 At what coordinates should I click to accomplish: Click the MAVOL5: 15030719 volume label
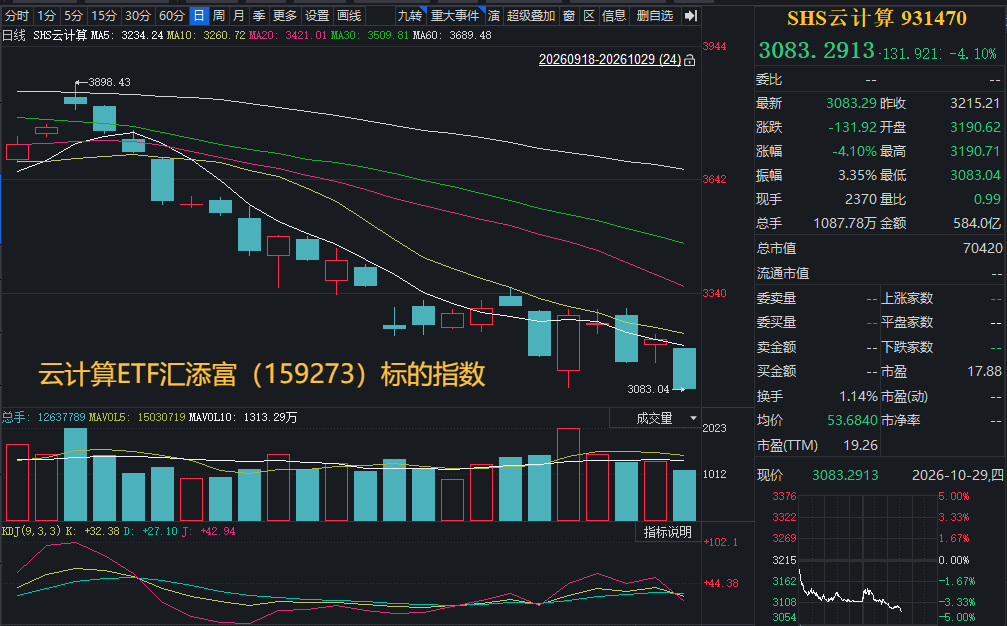pyautogui.click(x=137, y=417)
